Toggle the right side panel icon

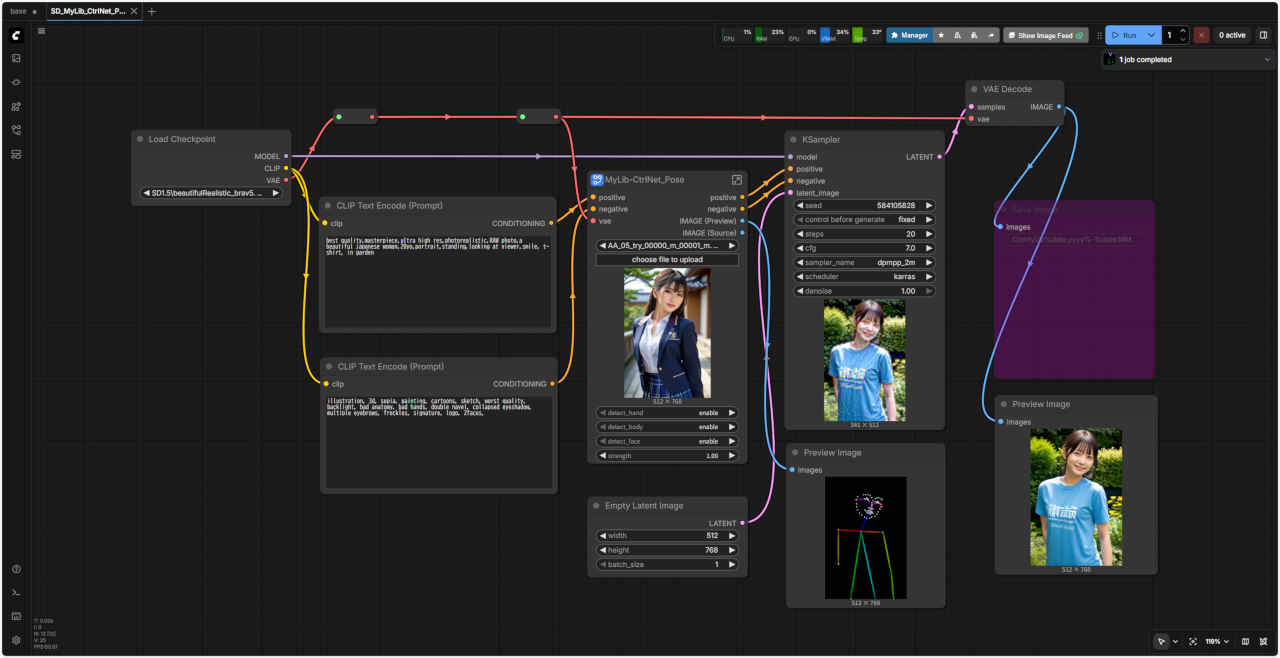click(1263, 35)
